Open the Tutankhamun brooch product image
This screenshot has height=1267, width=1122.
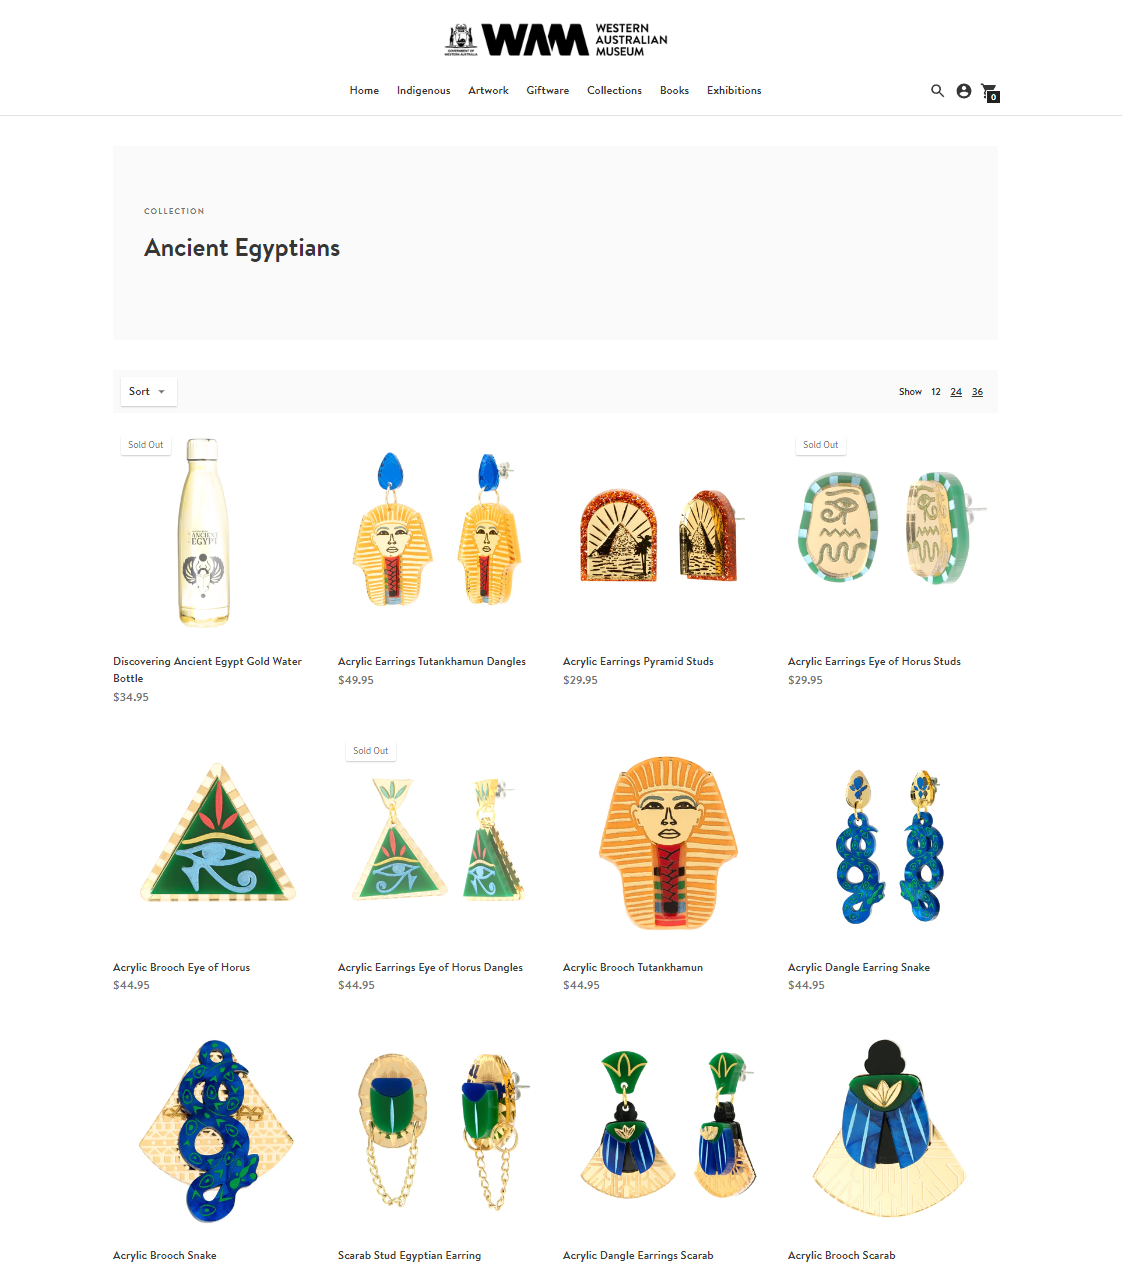click(x=668, y=842)
